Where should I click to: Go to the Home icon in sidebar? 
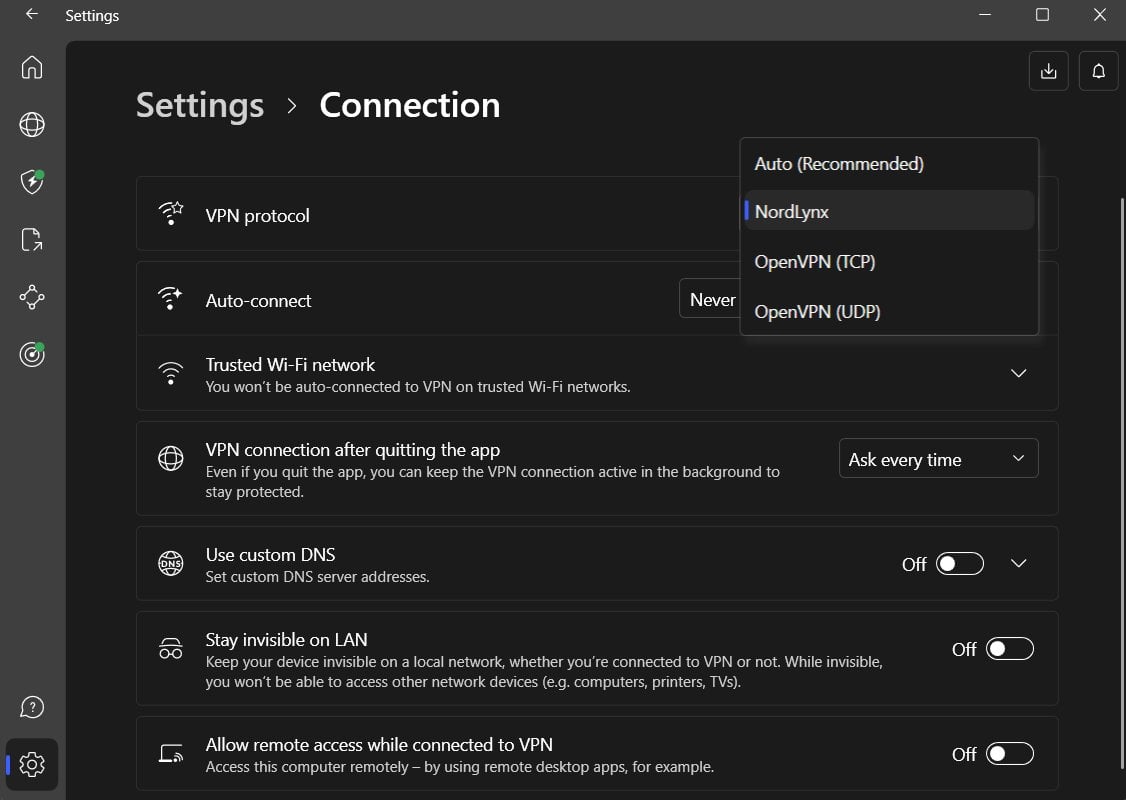(x=32, y=67)
